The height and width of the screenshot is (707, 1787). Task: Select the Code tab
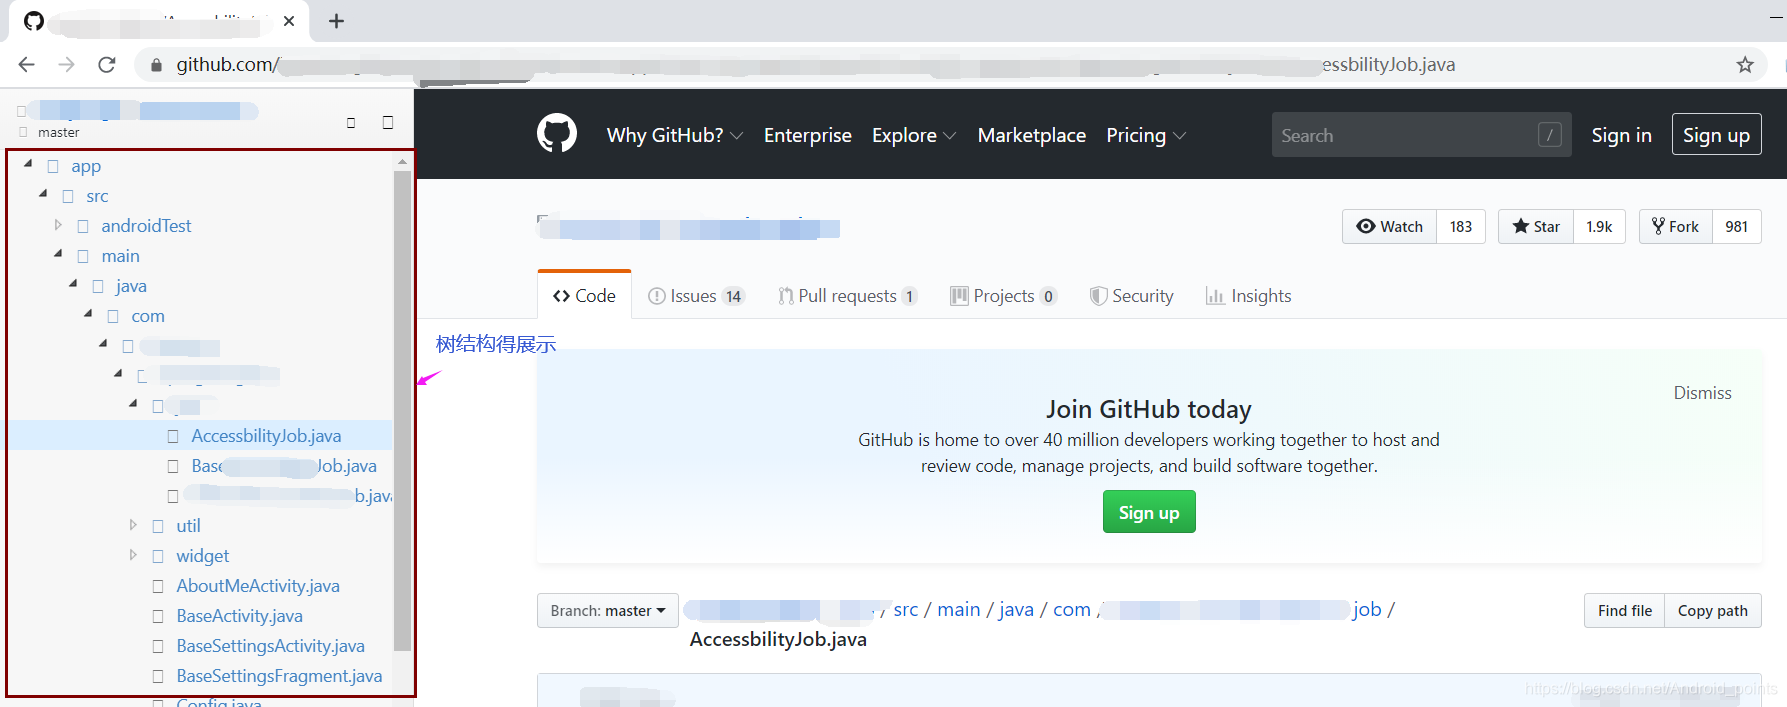click(x=584, y=295)
